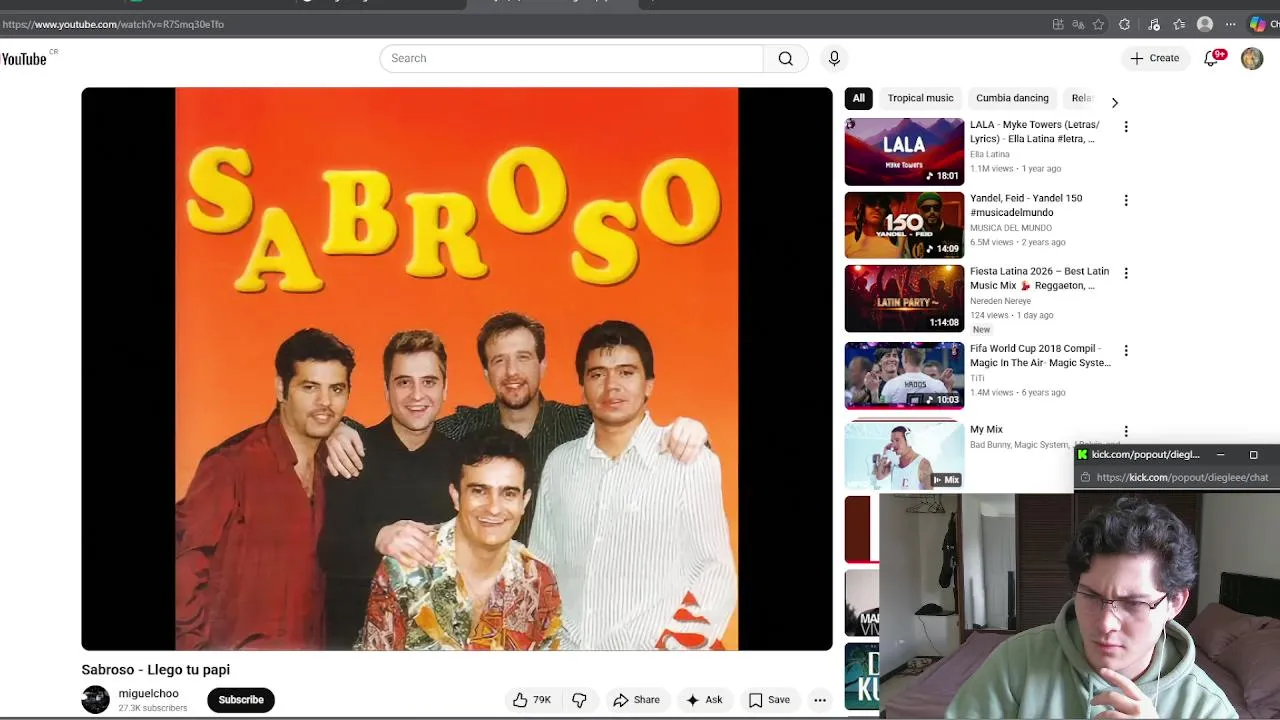
Task: Open the notifications bell
Action: 1212,58
